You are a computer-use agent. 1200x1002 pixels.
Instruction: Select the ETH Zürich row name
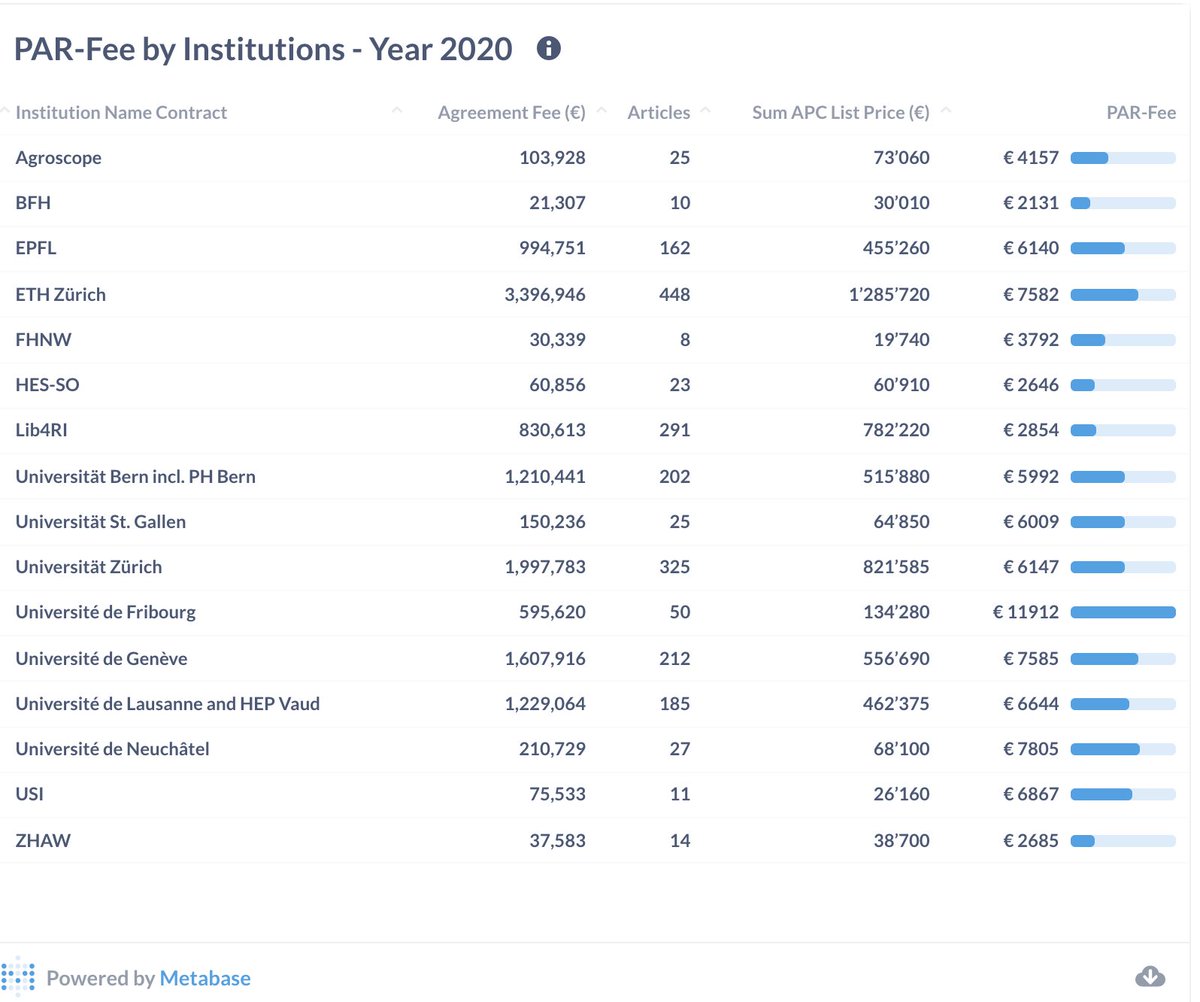(60, 294)
